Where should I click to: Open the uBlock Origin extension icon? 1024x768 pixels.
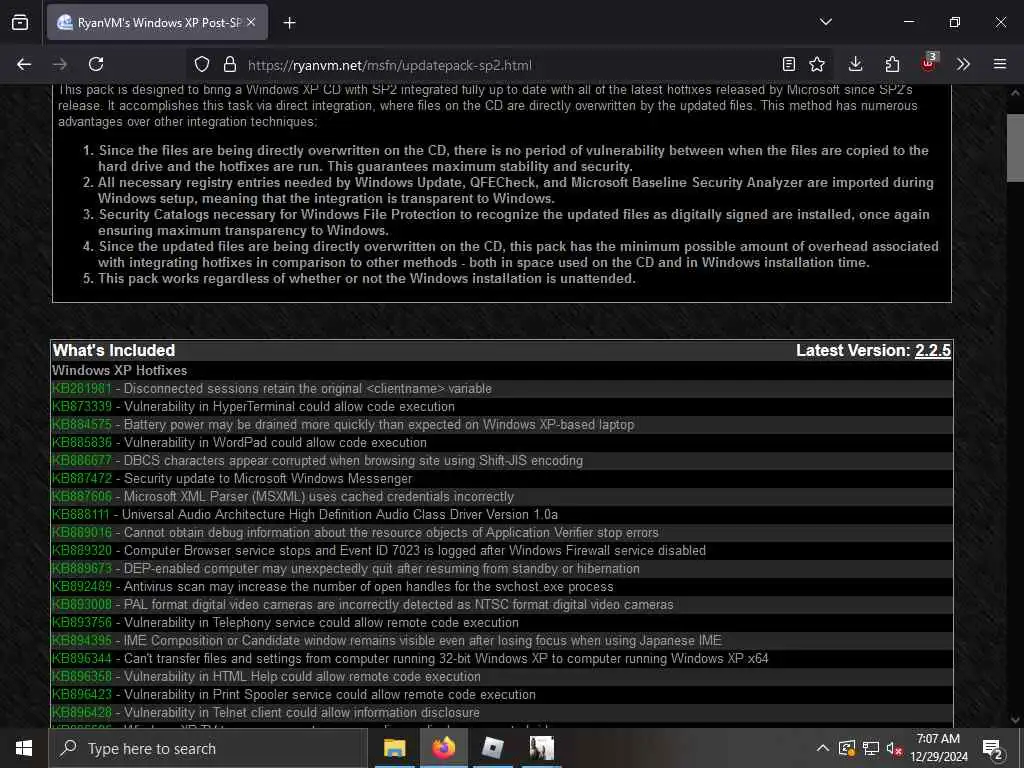click(x=928, y=63)
